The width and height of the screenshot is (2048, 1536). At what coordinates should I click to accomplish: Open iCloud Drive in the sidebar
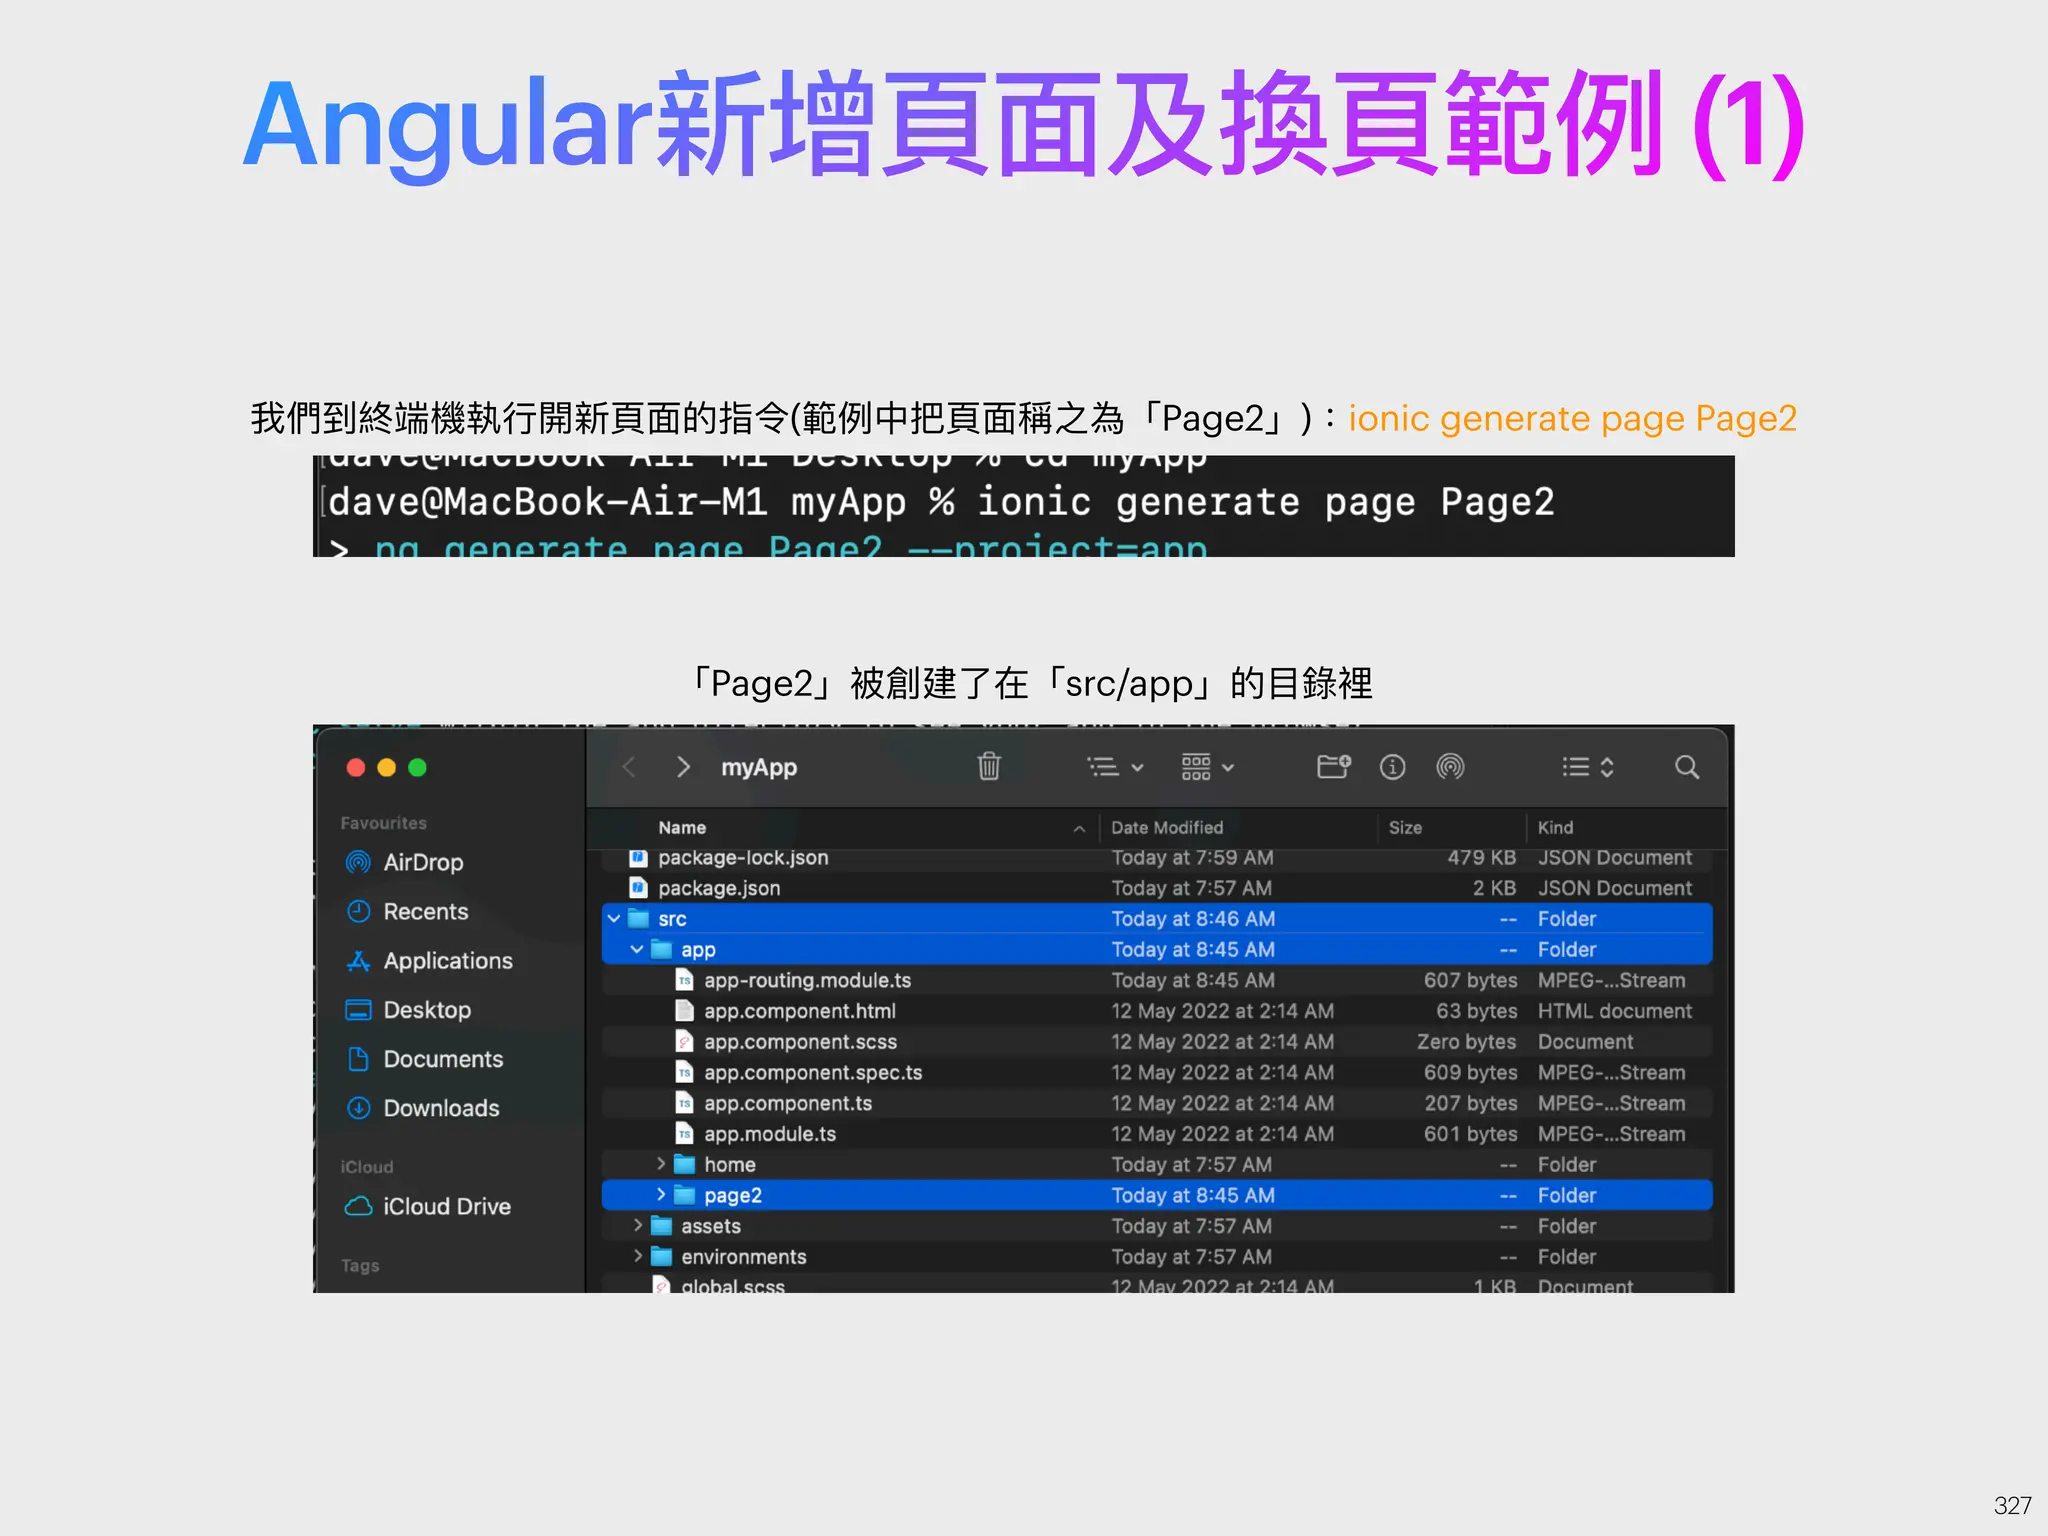(428, 1206)
